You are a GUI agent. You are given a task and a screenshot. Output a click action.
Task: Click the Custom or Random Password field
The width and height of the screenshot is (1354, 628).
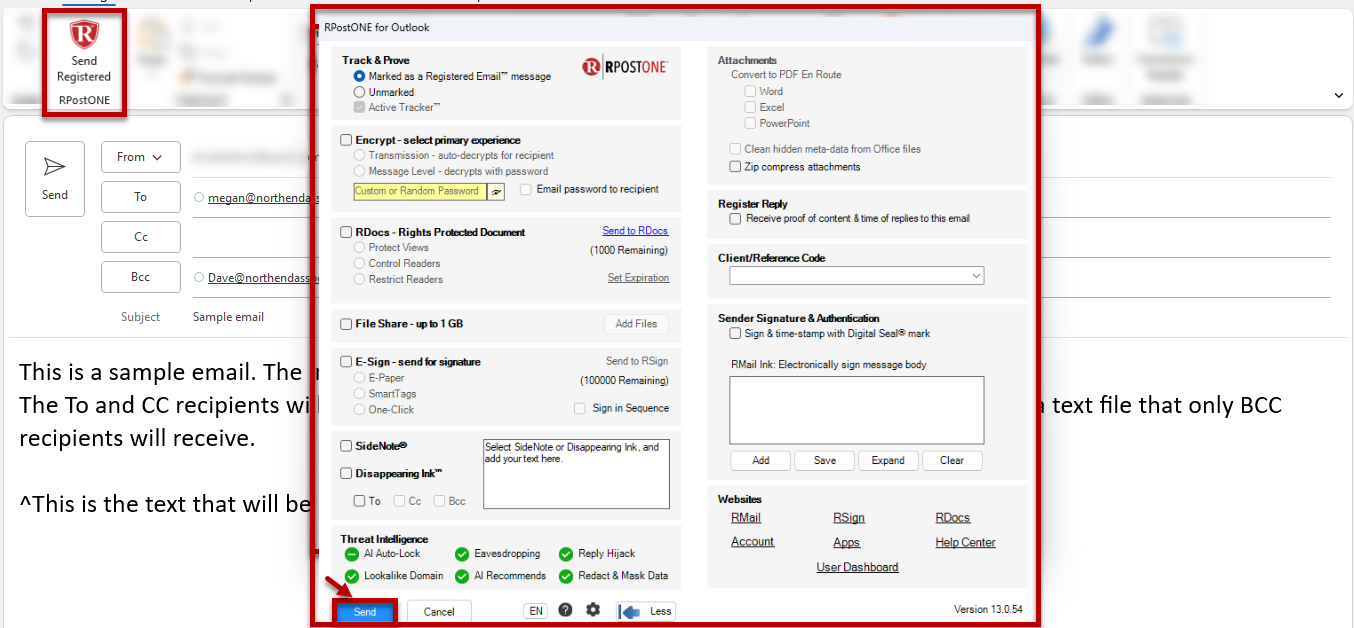(x=420, y=191)
